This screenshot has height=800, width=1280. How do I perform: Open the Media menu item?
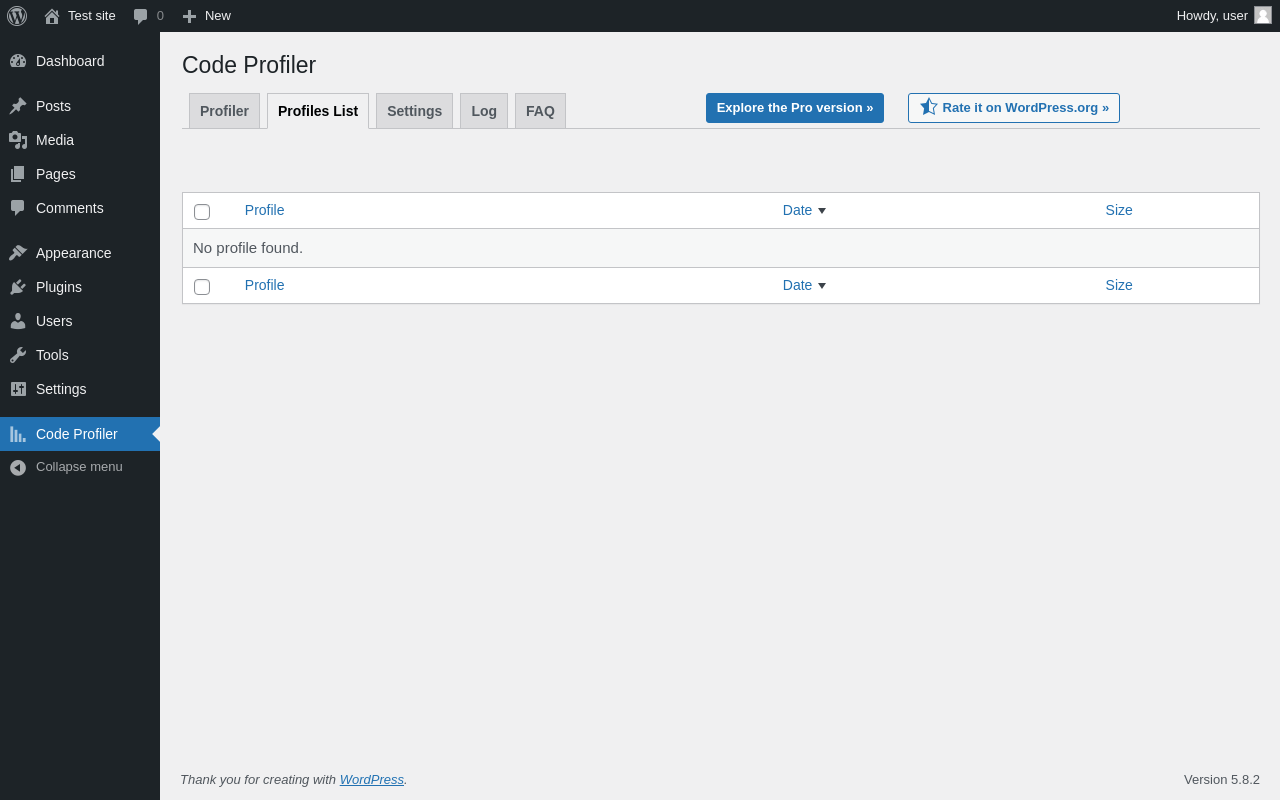pos(80,140)
